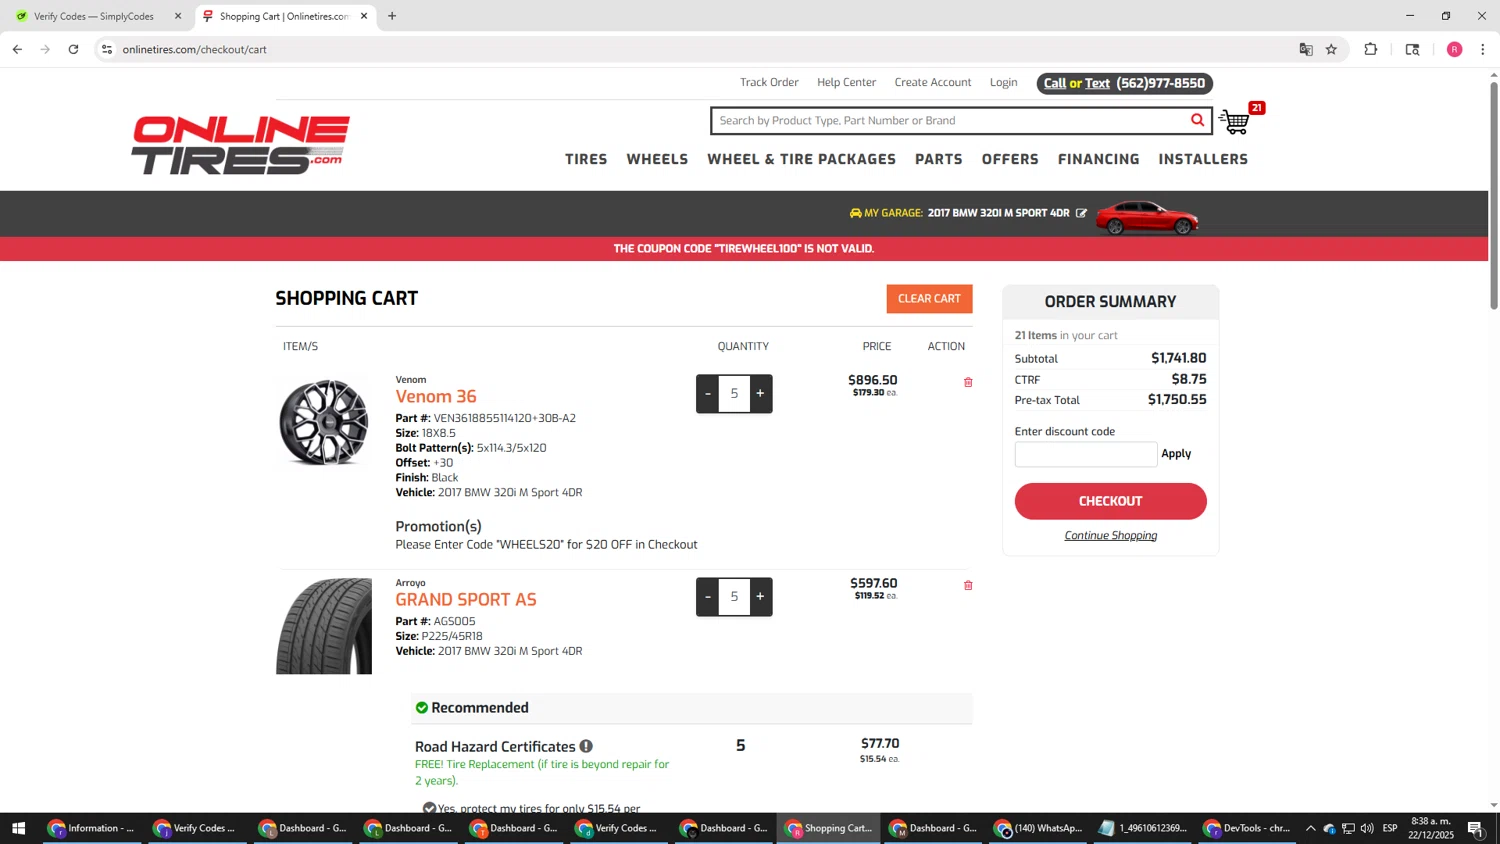The image size is (1500, 844).
Task: Open Windows notification center
Action: tap(1475, 828)
